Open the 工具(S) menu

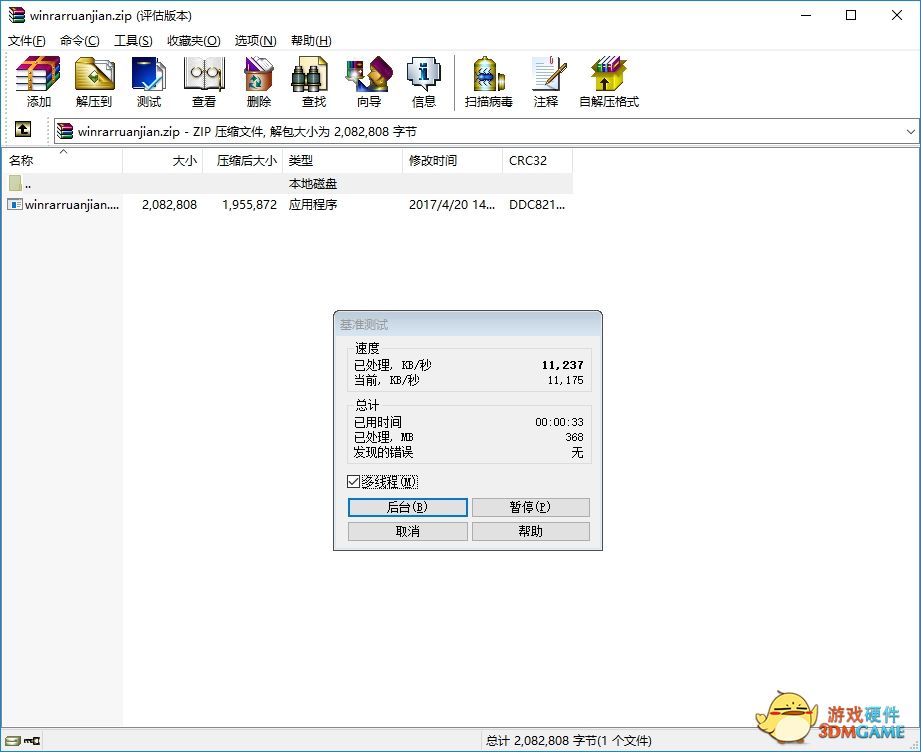point(133,41)
